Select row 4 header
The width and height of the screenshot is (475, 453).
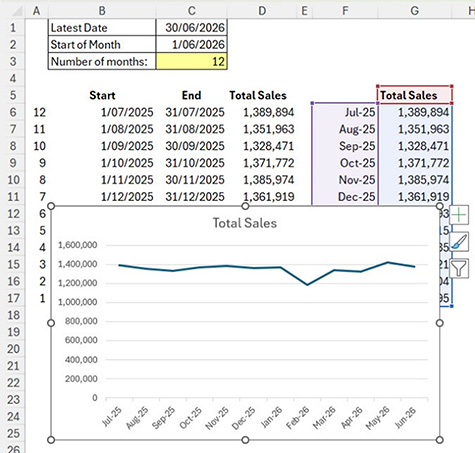pyautogui.click(x=13, y=78)
